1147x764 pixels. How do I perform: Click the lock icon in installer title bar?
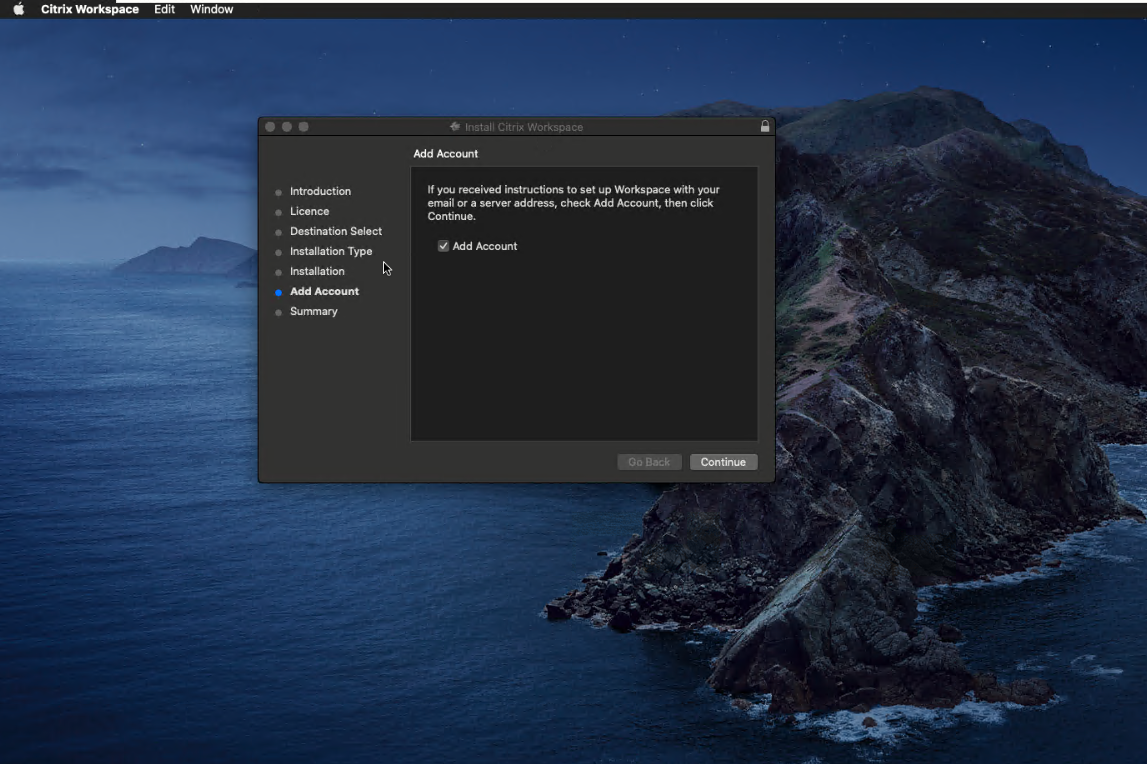click(764, 127)
